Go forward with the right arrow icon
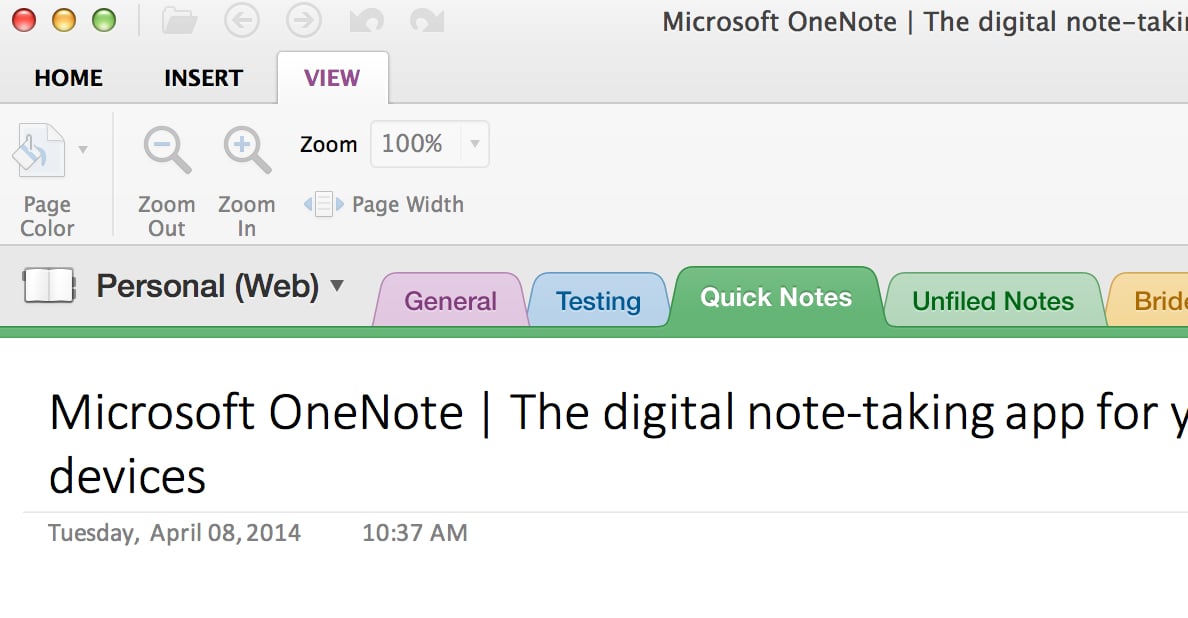 tap(303, 21)
